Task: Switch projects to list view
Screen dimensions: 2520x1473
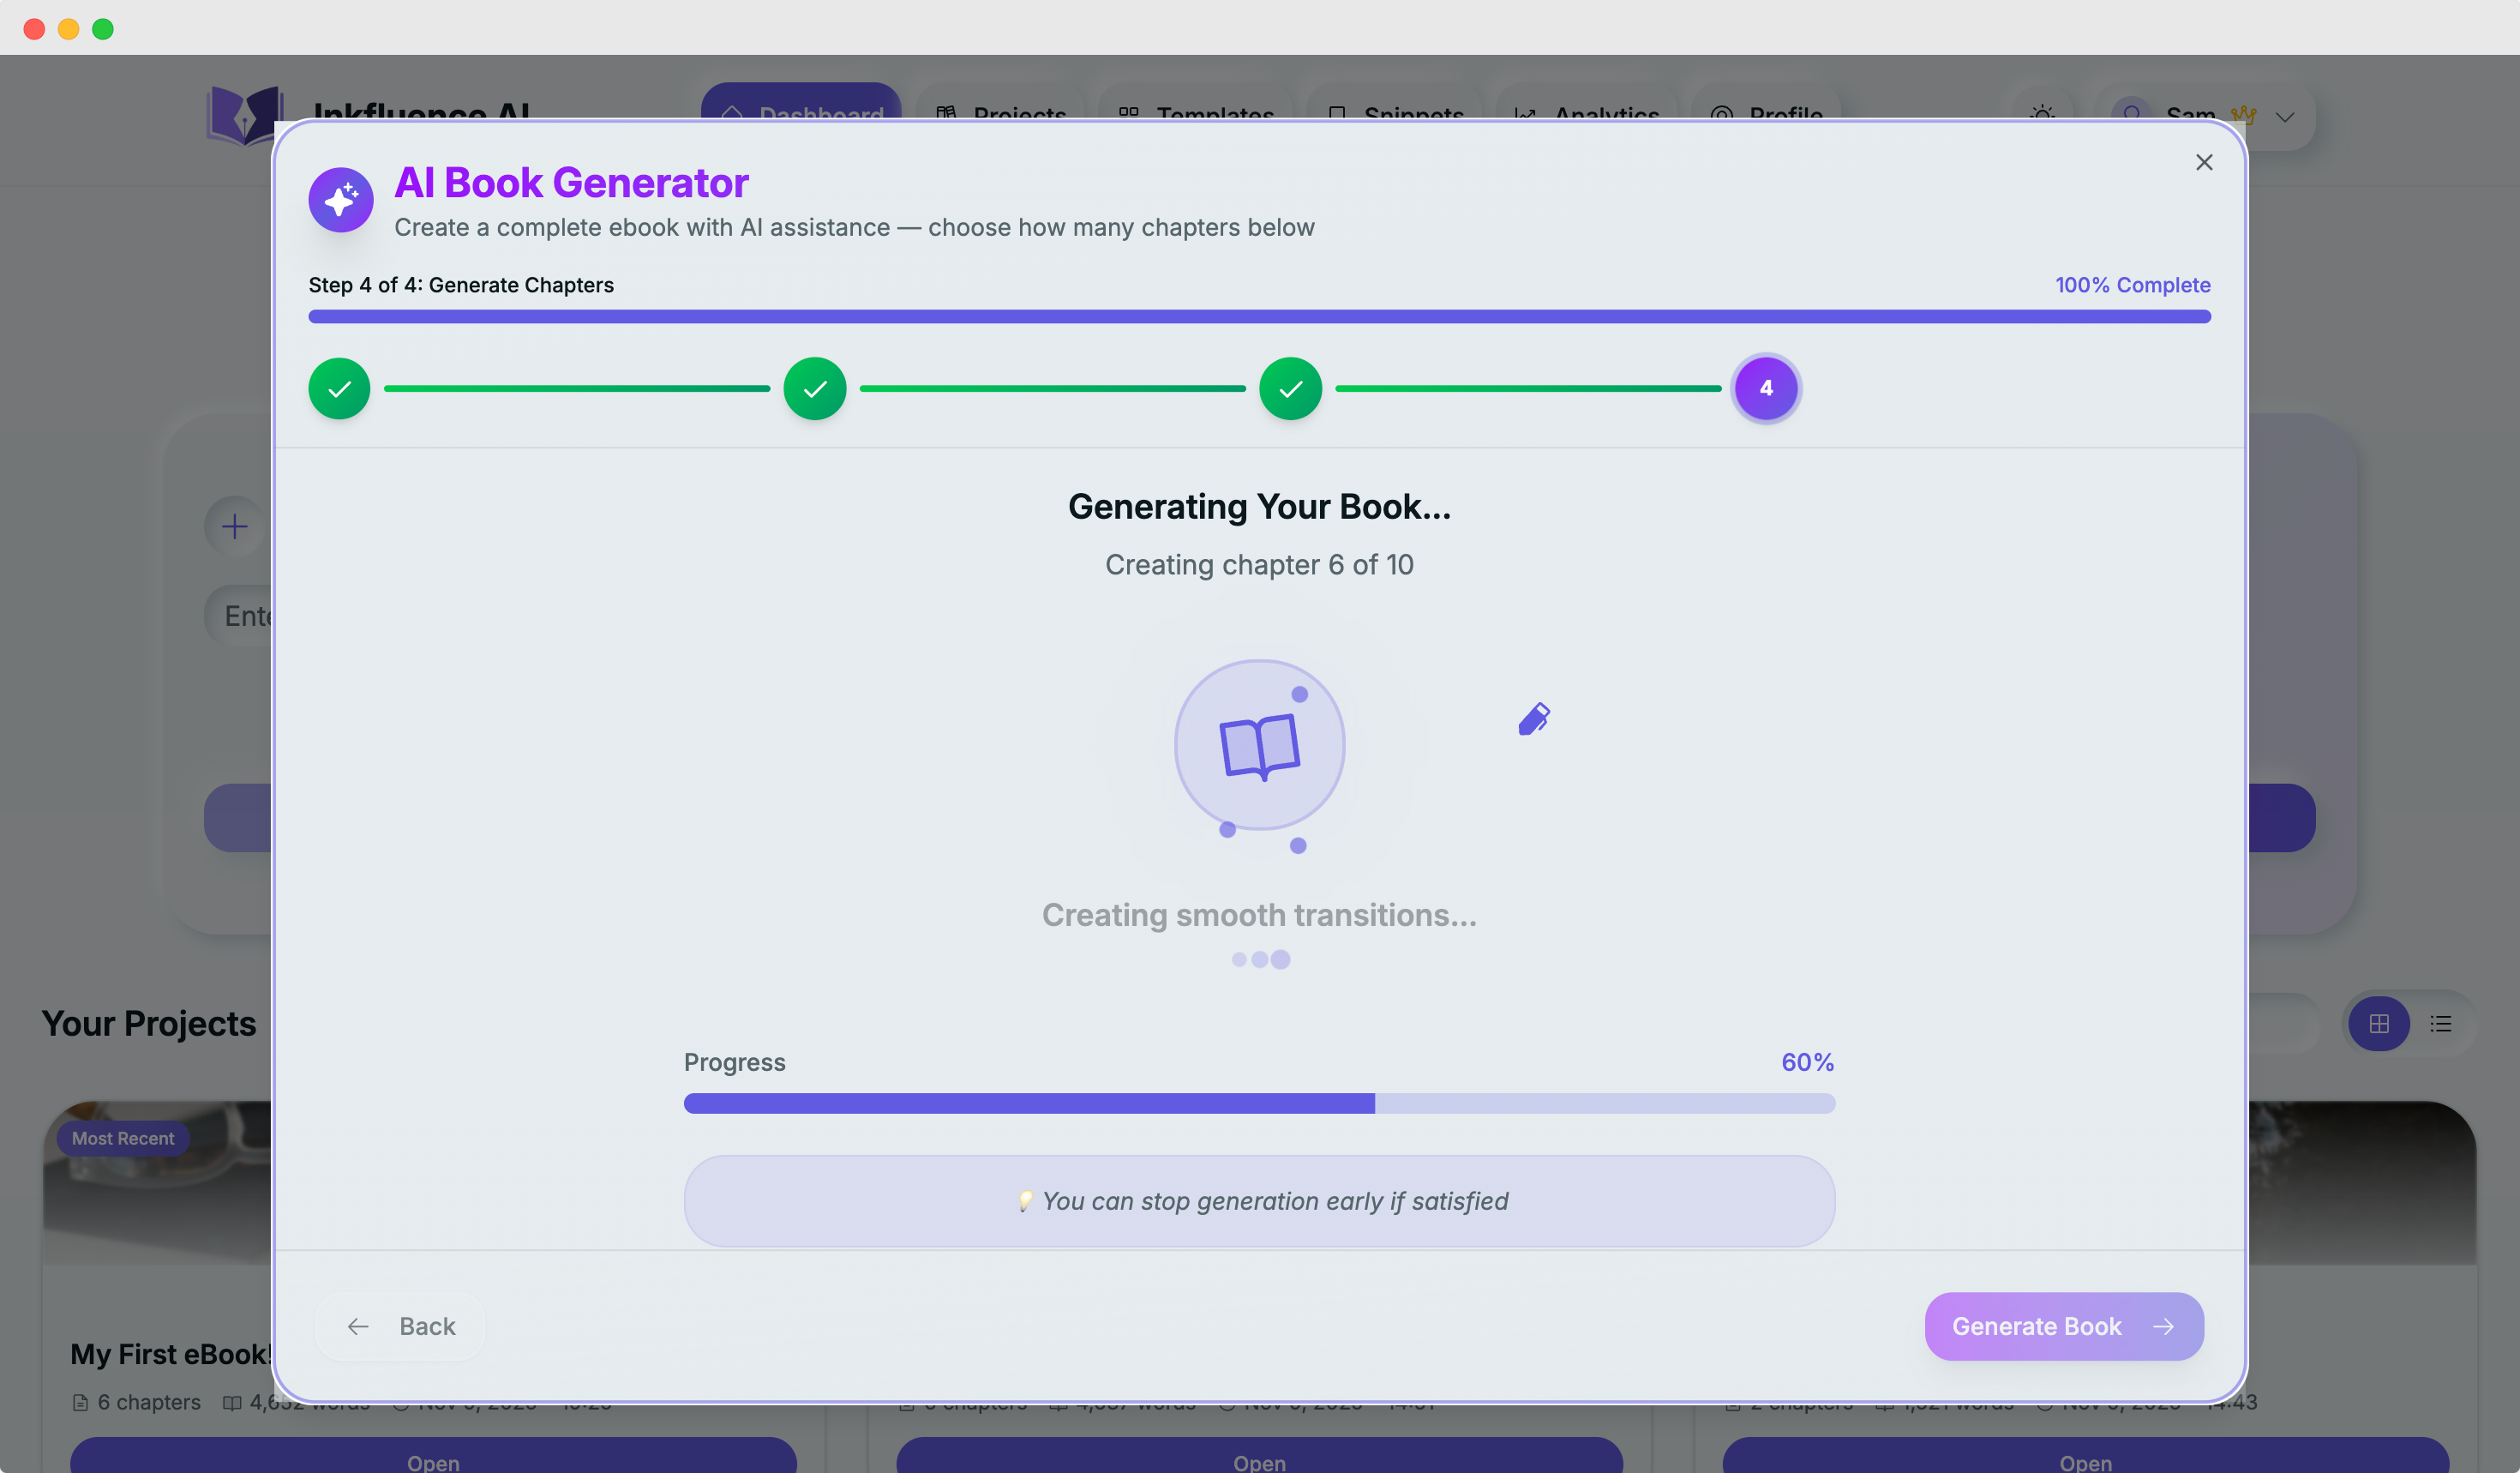Action: 2441,1023
